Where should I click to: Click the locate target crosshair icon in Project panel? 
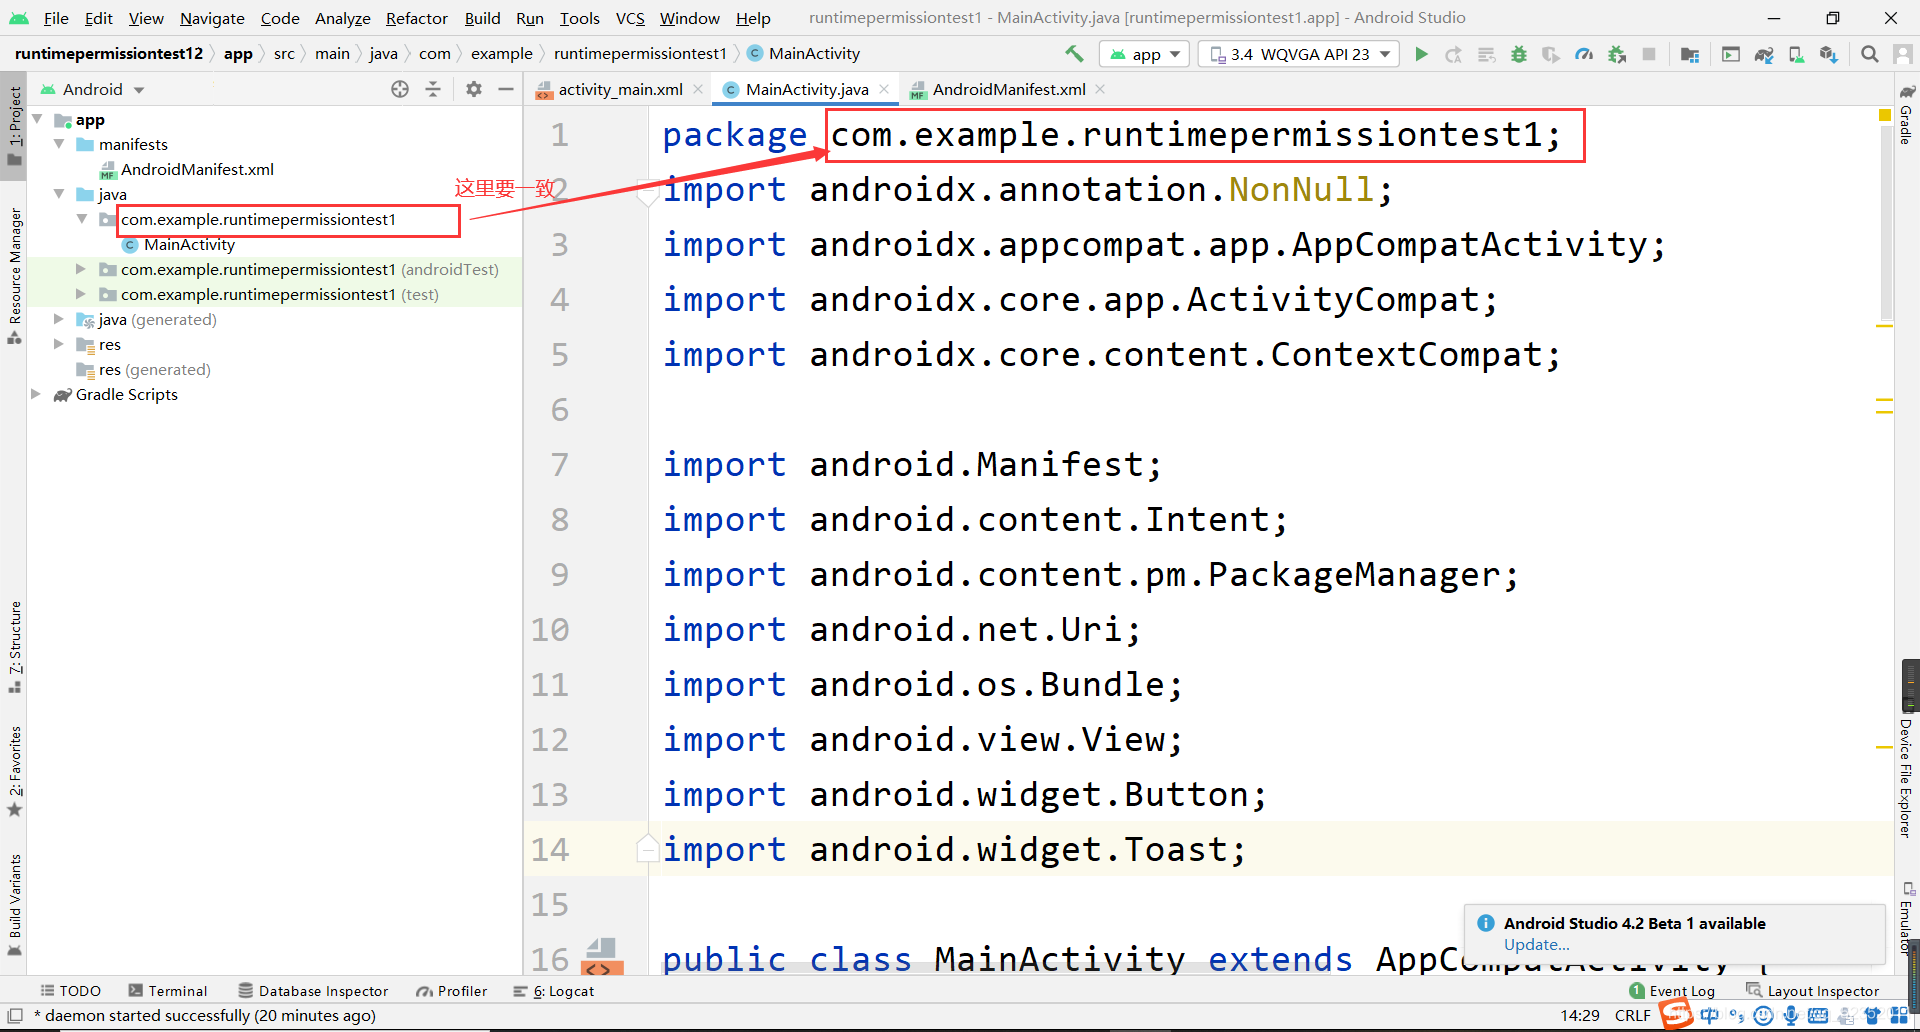(x=400, y=89)
